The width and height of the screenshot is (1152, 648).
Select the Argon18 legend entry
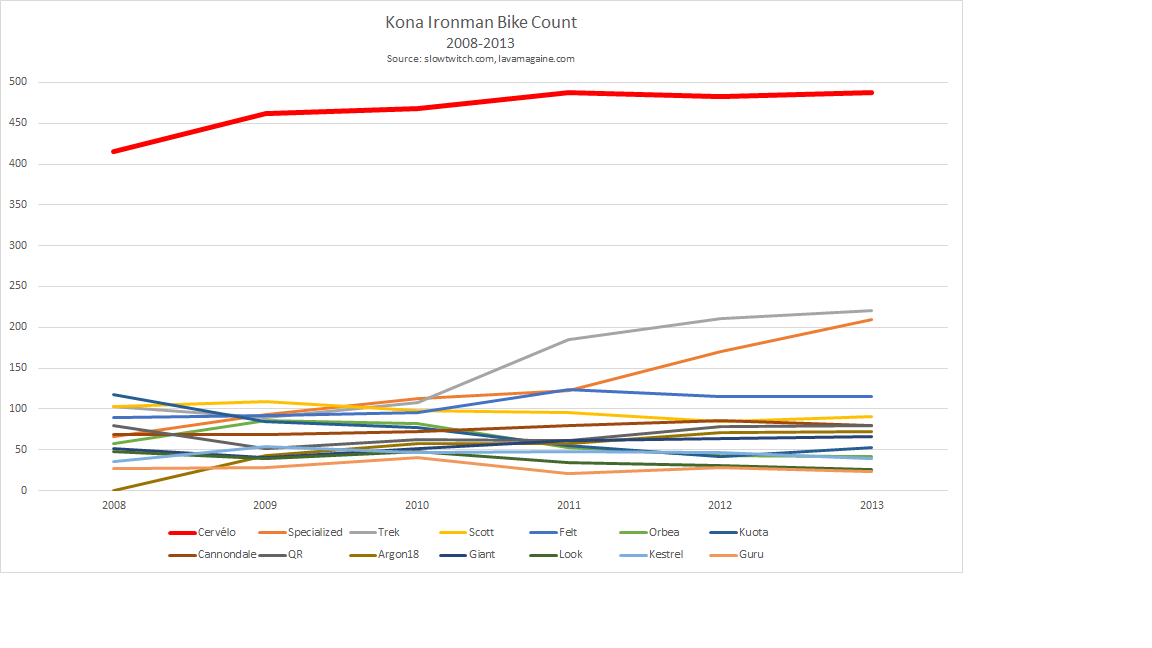coord(384,555)
